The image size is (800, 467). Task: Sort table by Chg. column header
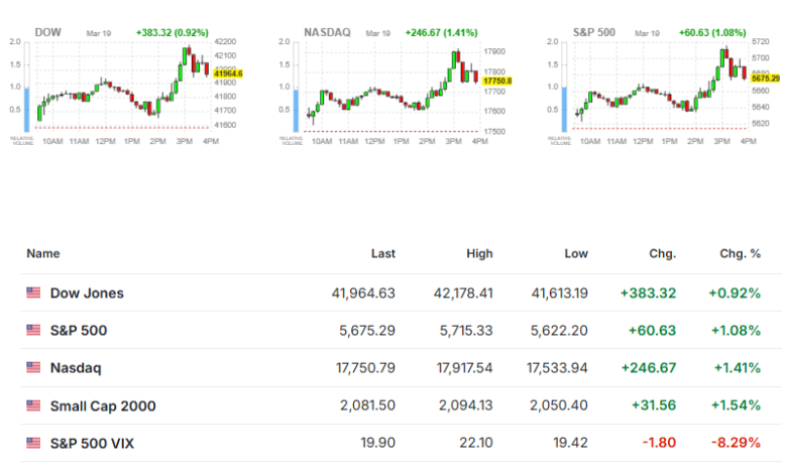coord(662,254)
